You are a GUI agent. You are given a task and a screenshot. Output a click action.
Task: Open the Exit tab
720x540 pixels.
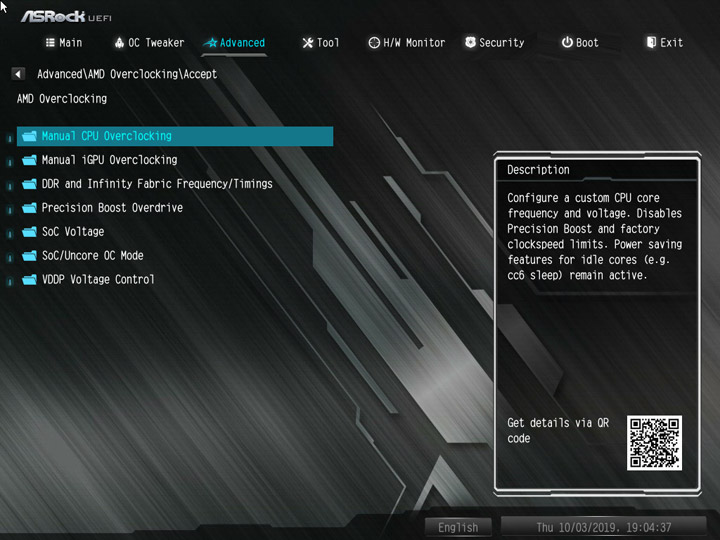coord(665,43)
